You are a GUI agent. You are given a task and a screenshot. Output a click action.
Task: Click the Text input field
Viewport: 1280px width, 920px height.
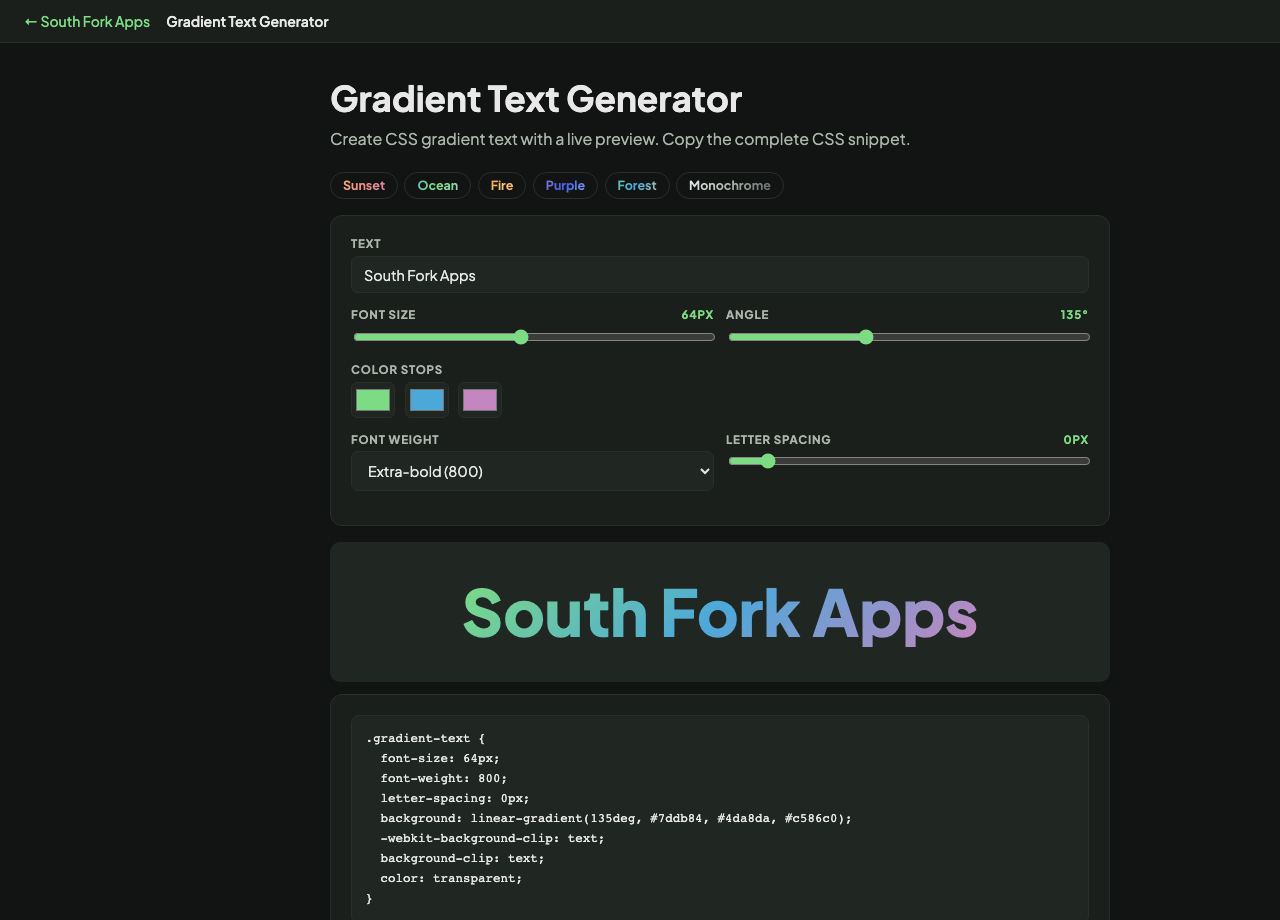coord(720,275)
